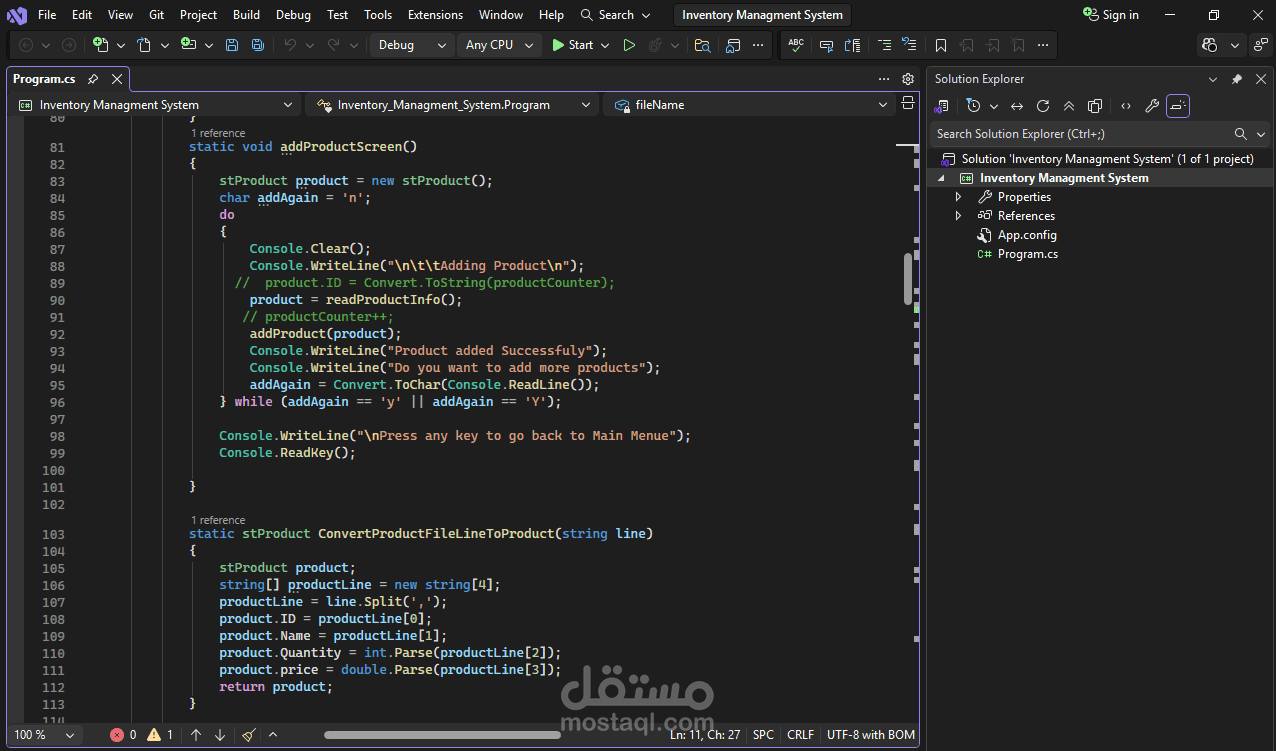Refresh Solution Explorer with the refresh icon
Image resolution: width=1276 pixels, height=751 pixels.
(x=1043, y=106)
